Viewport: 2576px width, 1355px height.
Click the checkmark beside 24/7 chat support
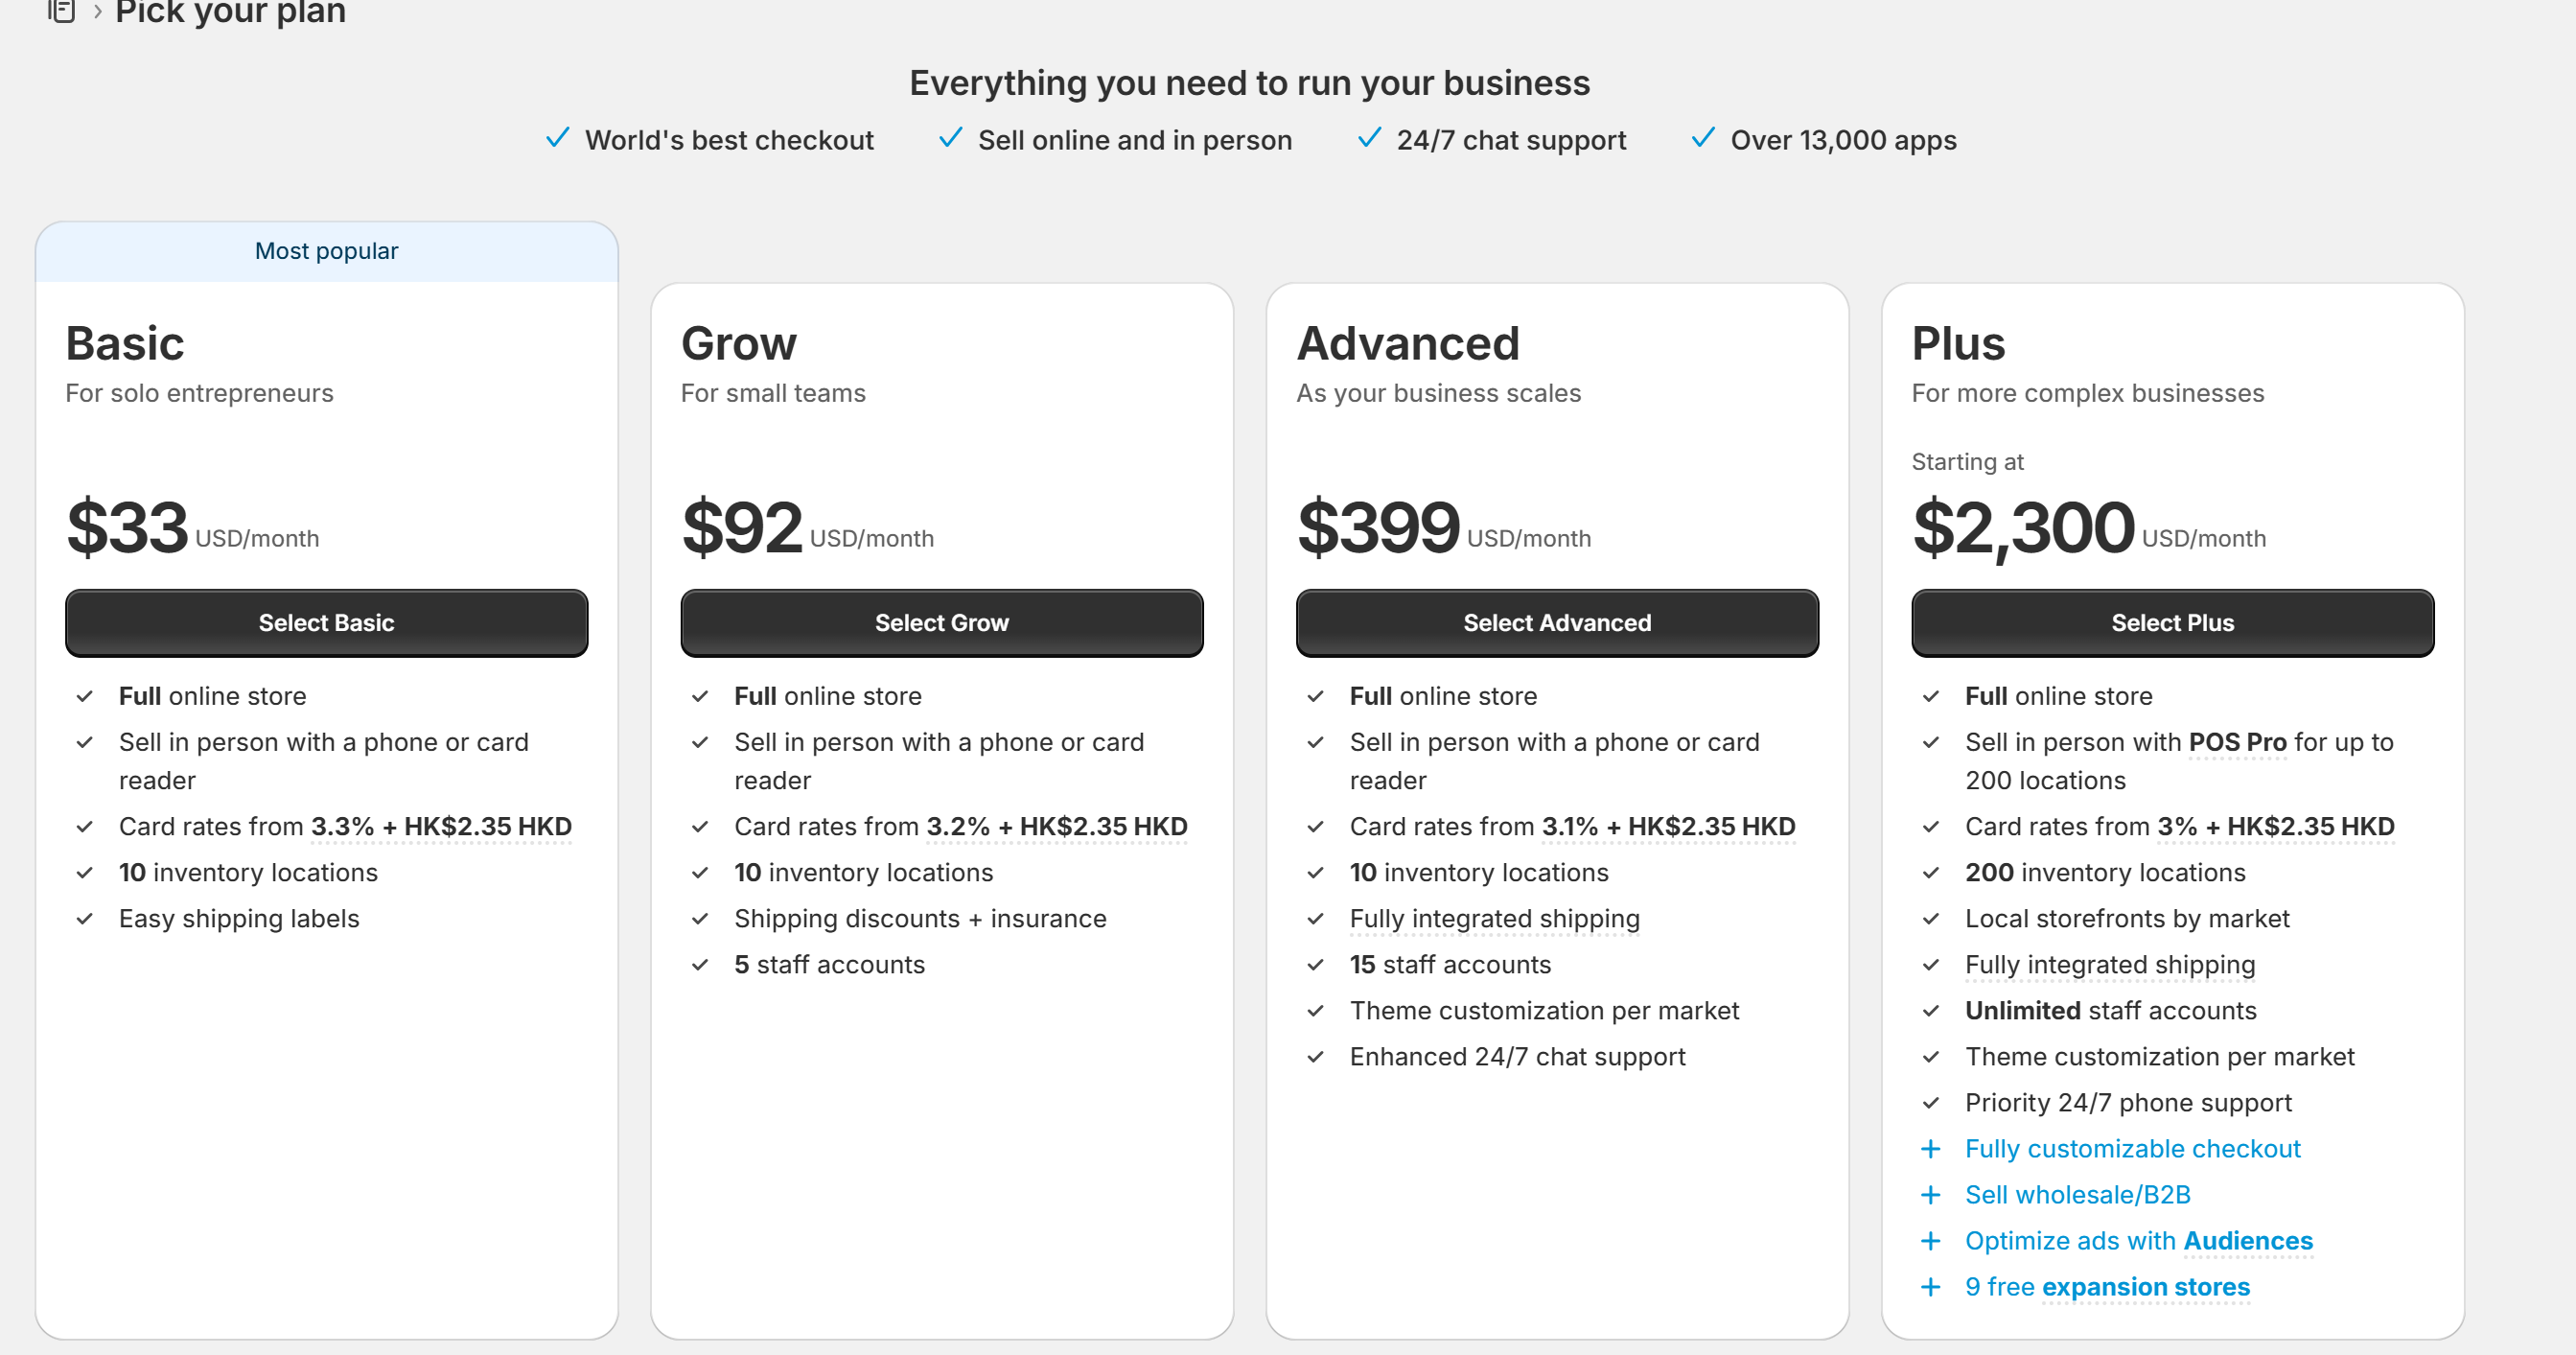click(x=1370, y=138)
